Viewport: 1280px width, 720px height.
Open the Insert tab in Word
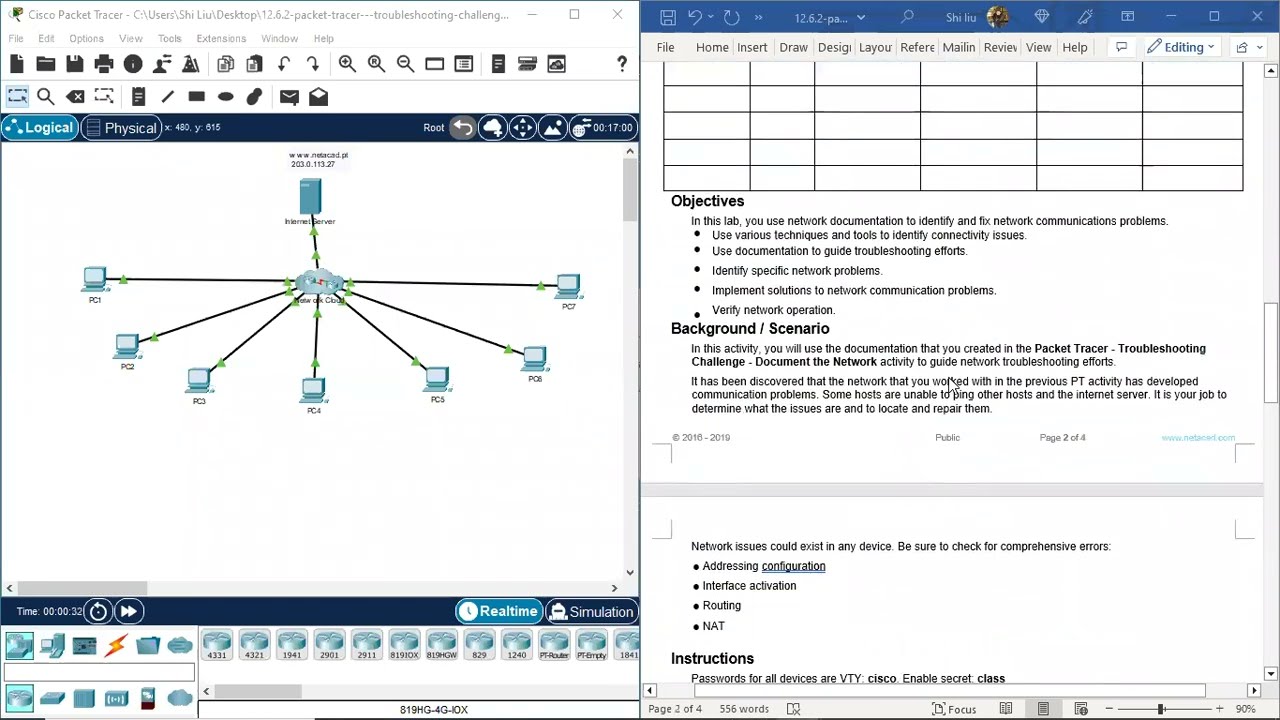coord(752,47)
